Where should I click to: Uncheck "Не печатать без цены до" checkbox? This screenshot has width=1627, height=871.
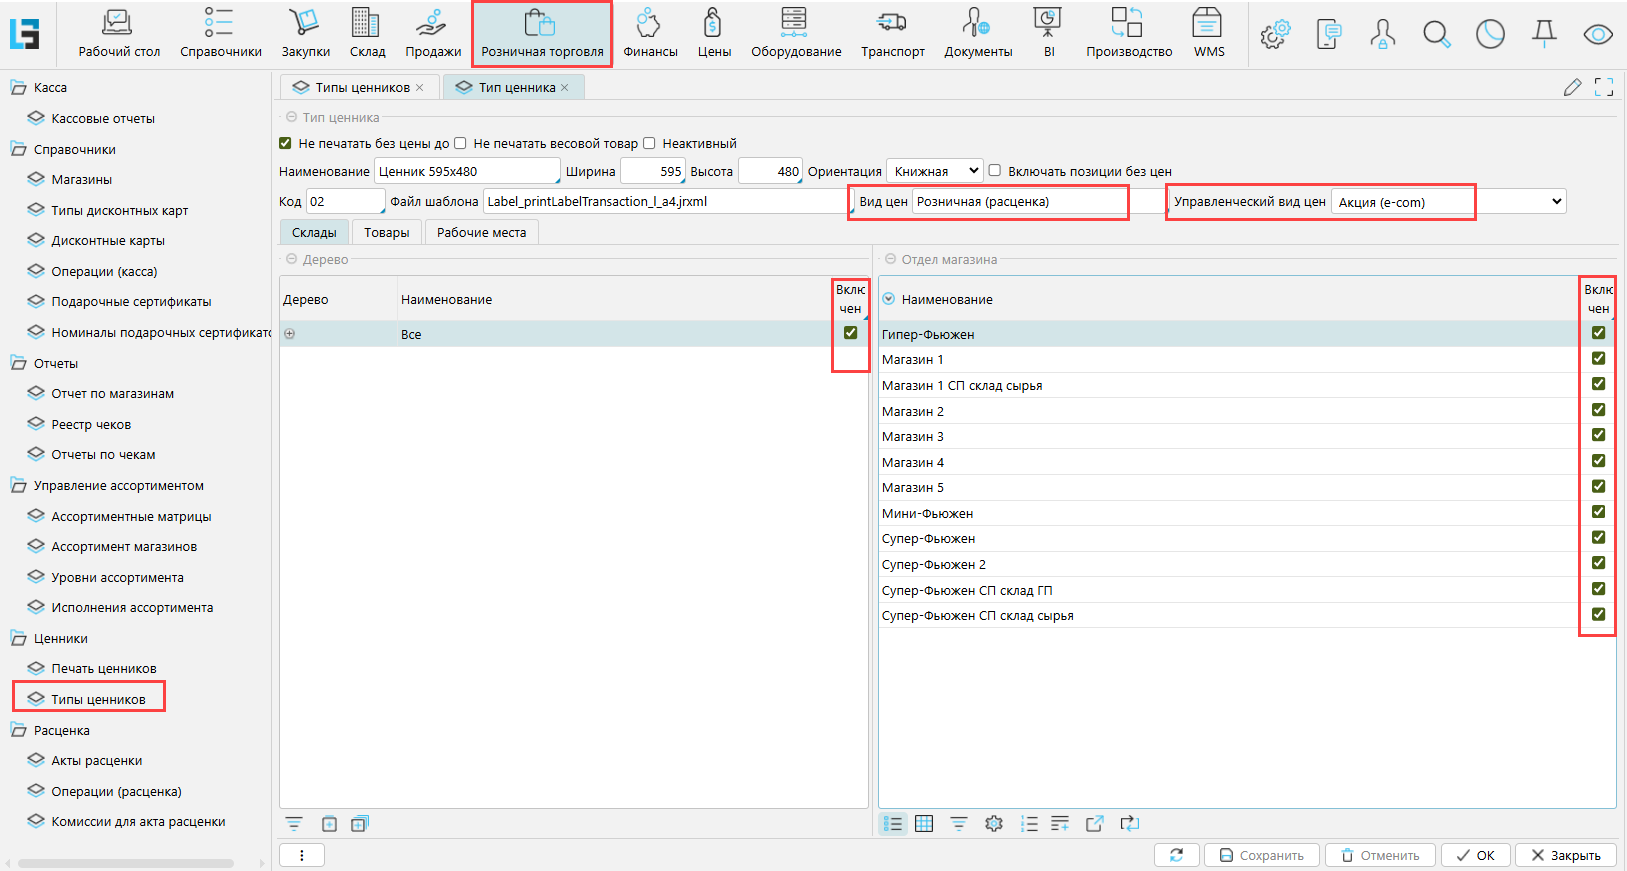coord(286,143)
